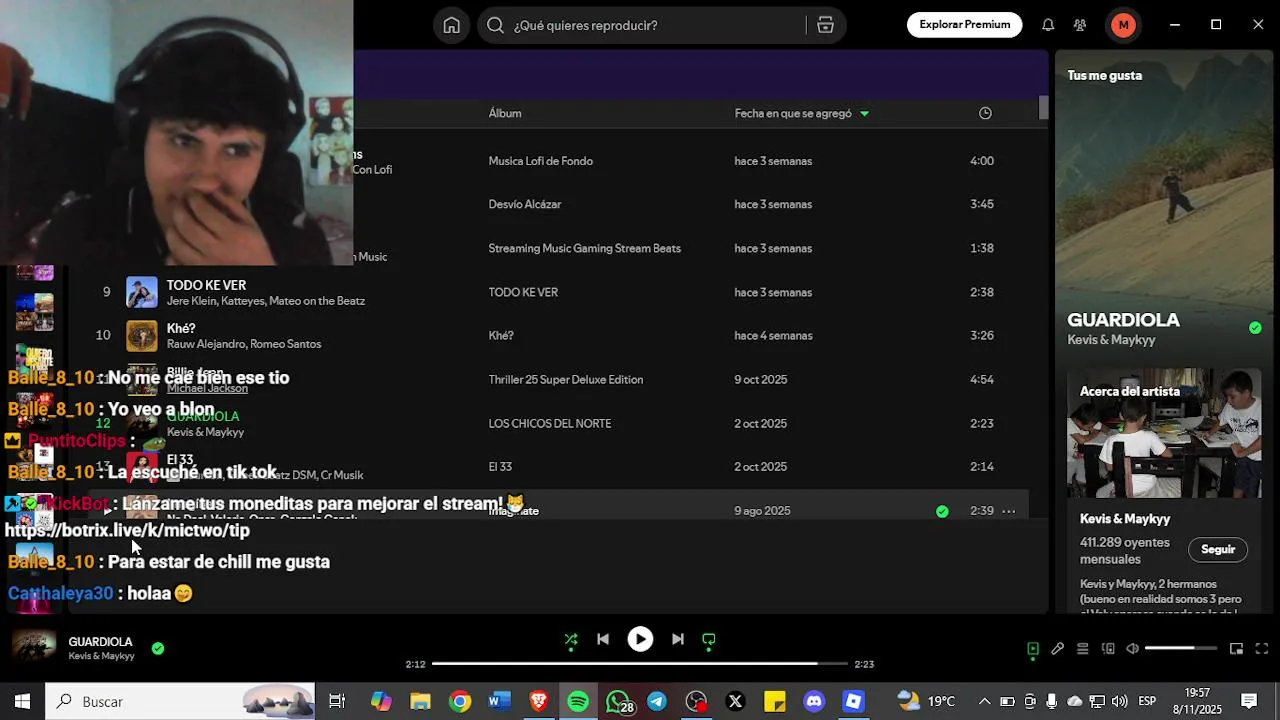Image resolution: width=1280 pixels, height=720 pixels.
Task: Open Windows Start menu
Action: pyautogui.click(x=22, y=702)
